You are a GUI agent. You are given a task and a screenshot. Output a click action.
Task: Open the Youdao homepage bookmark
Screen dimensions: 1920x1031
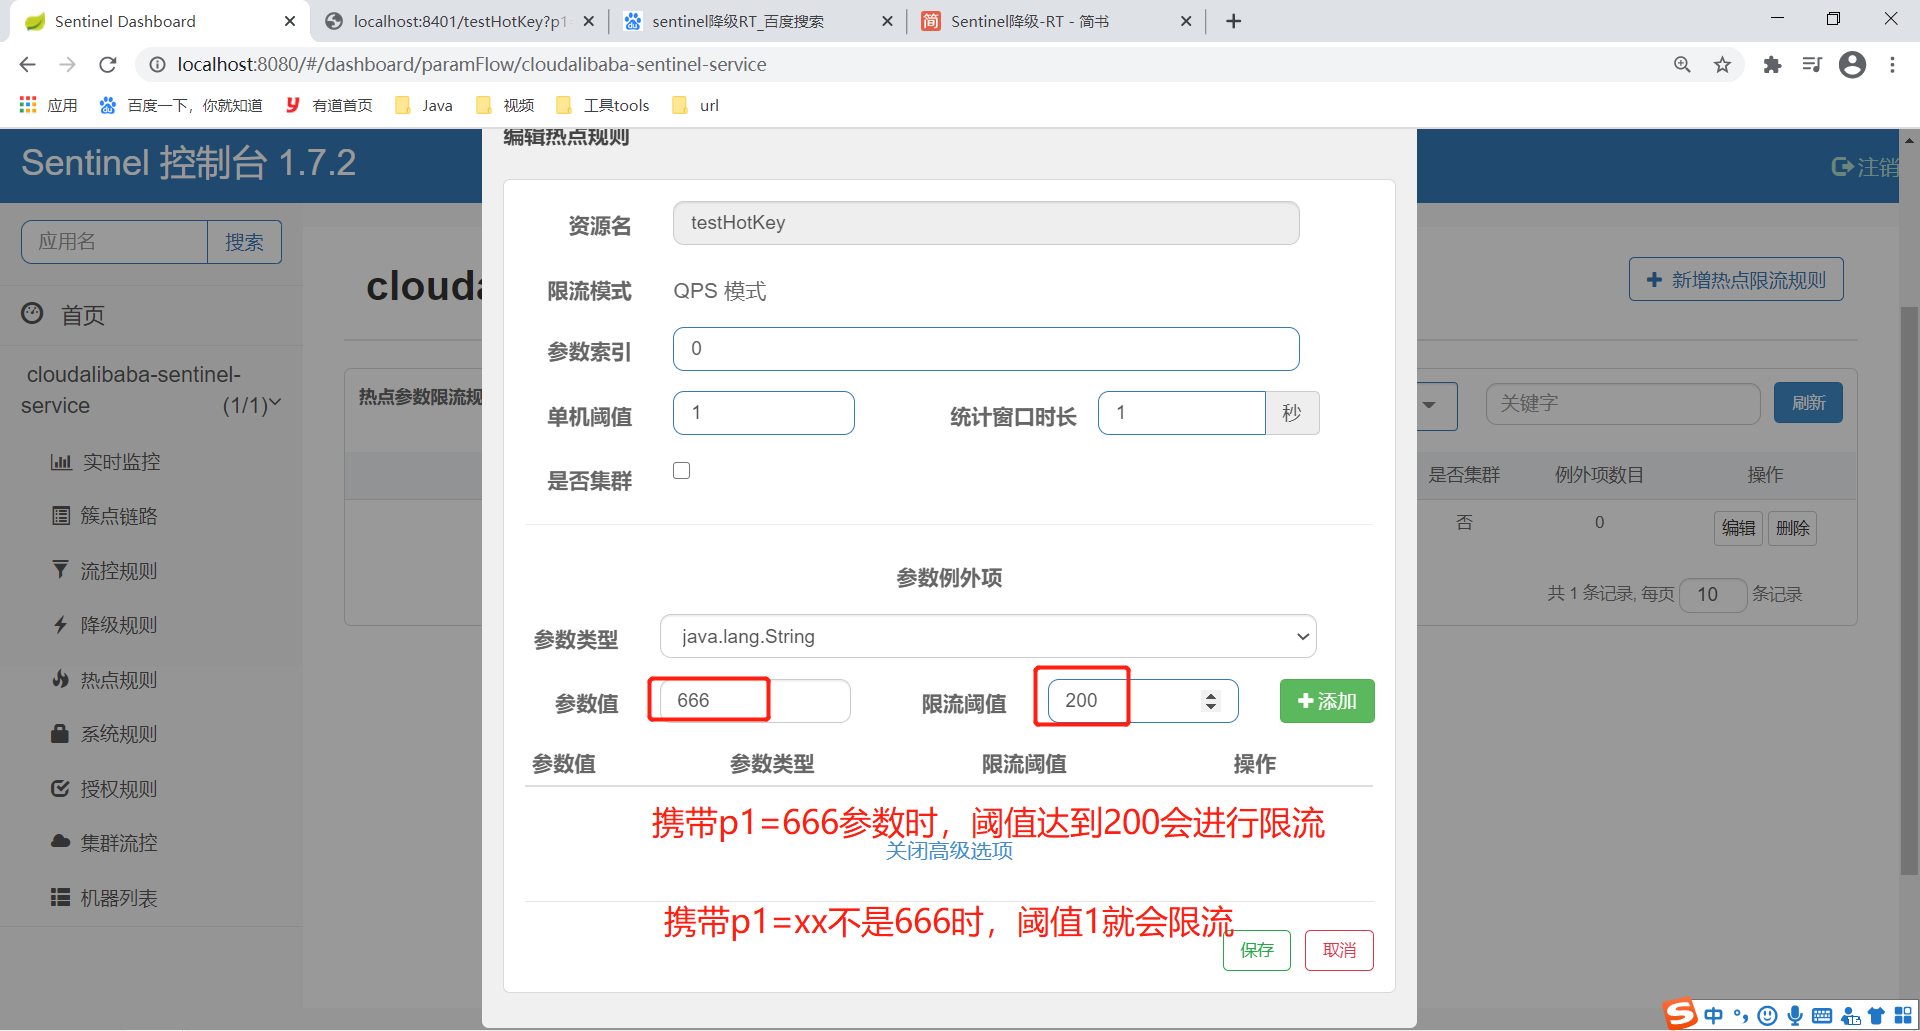329,105
